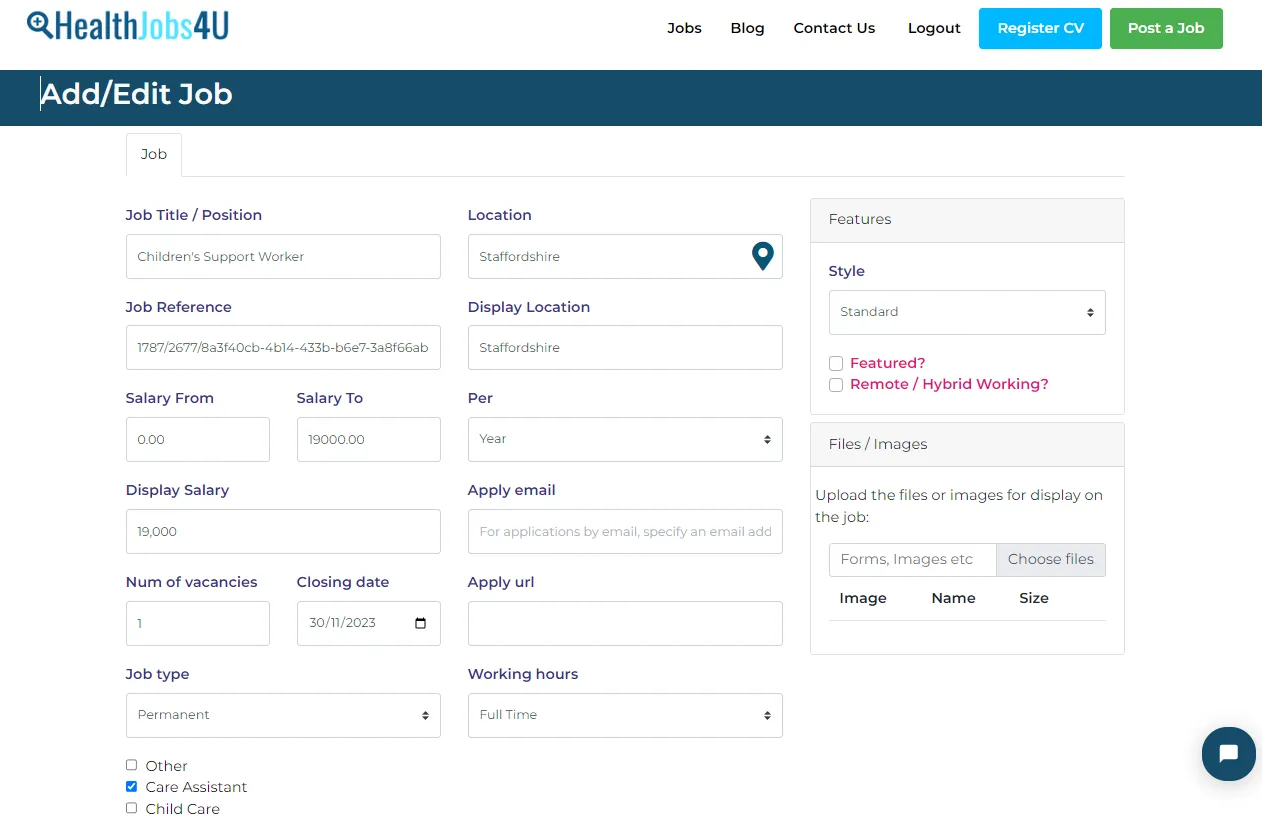Click the Forms, Images etc file input
The width and height of the screenshot is (1262, 817).
pyautogui.click(x=912, y=559)
